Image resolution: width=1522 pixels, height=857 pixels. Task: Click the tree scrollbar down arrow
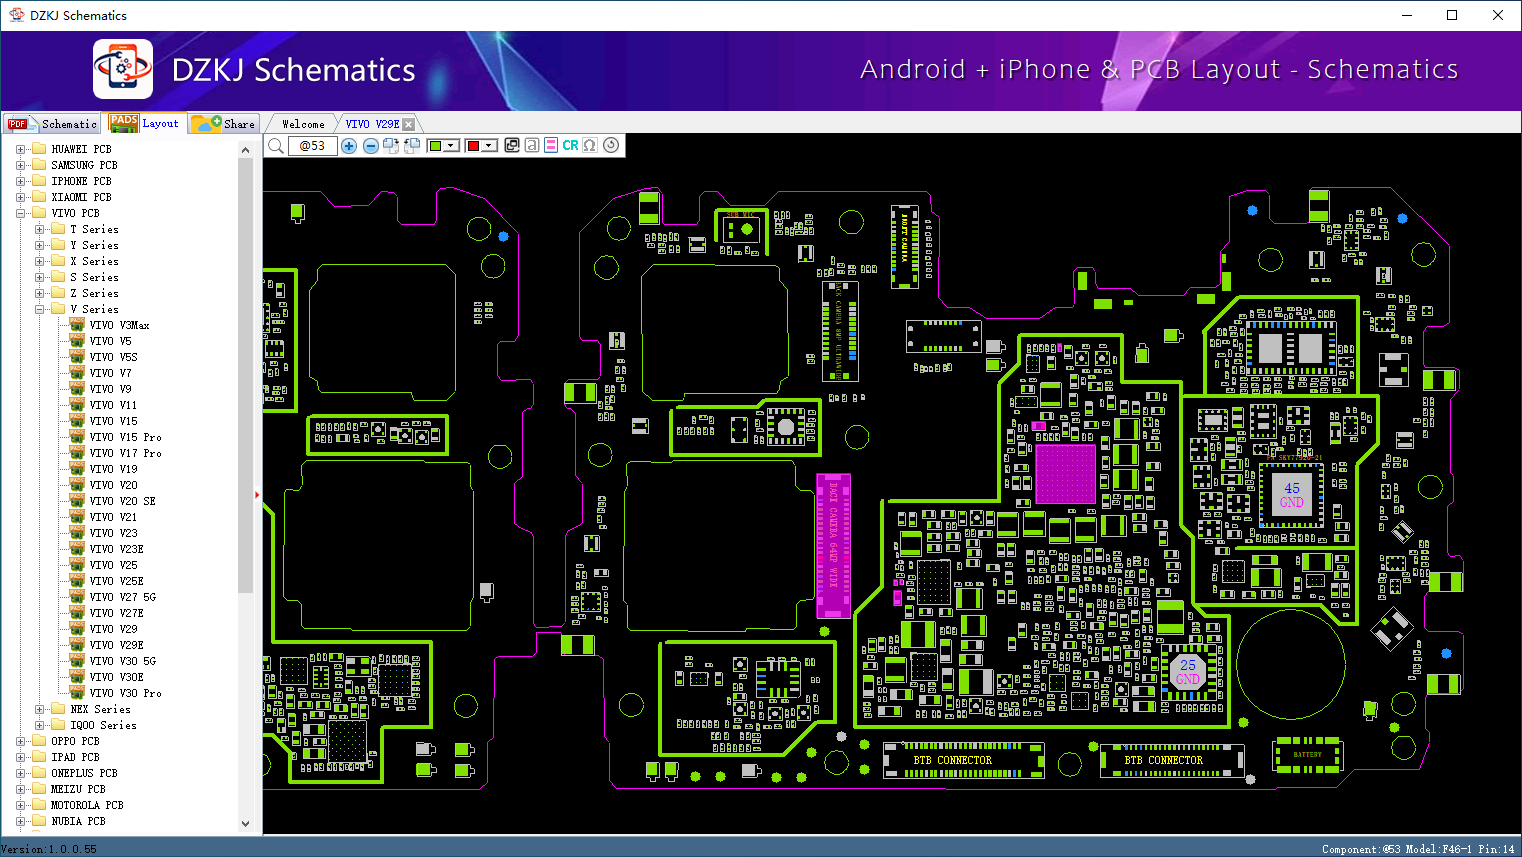(246, 823)
